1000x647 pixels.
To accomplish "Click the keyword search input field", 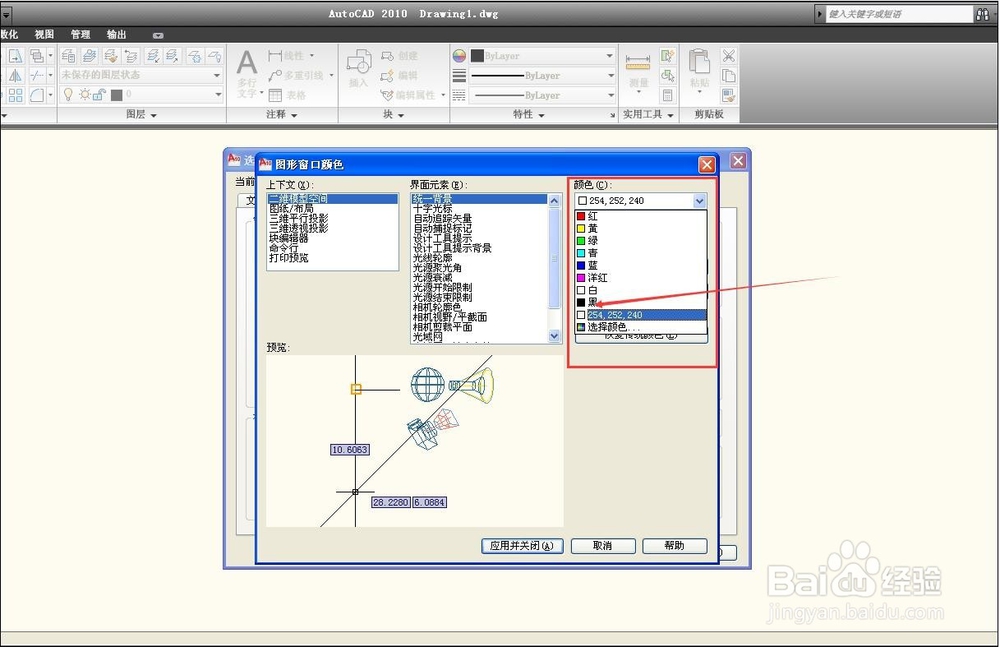I will [x=899, y=14].
